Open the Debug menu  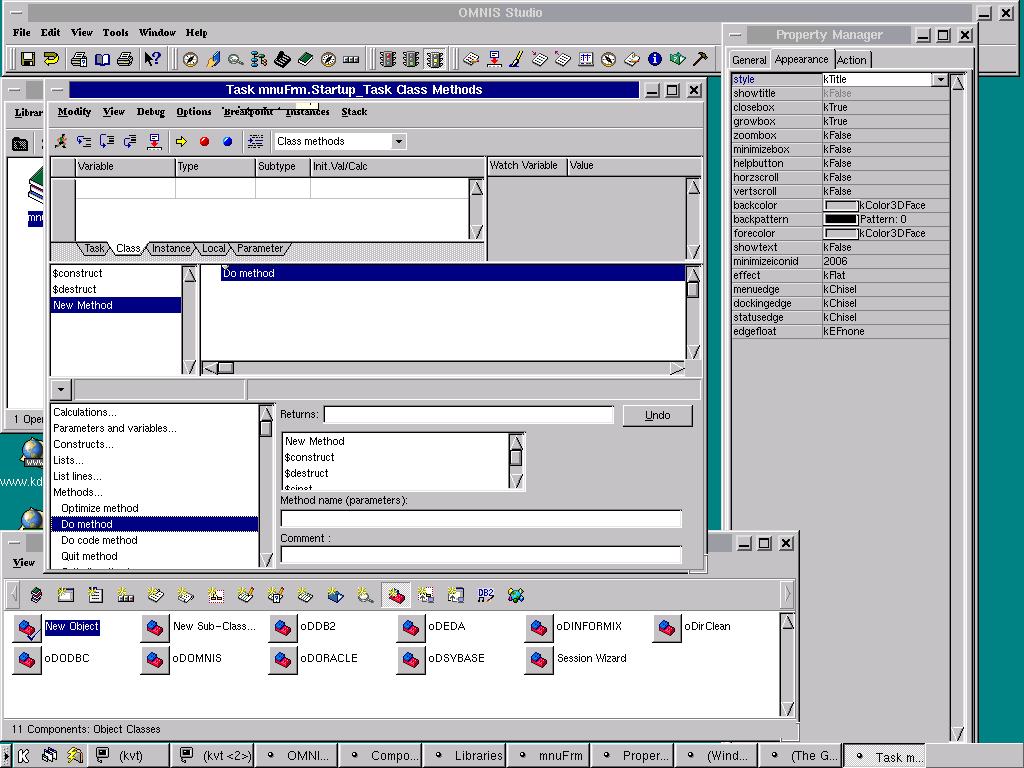click(x=150, y=112)
